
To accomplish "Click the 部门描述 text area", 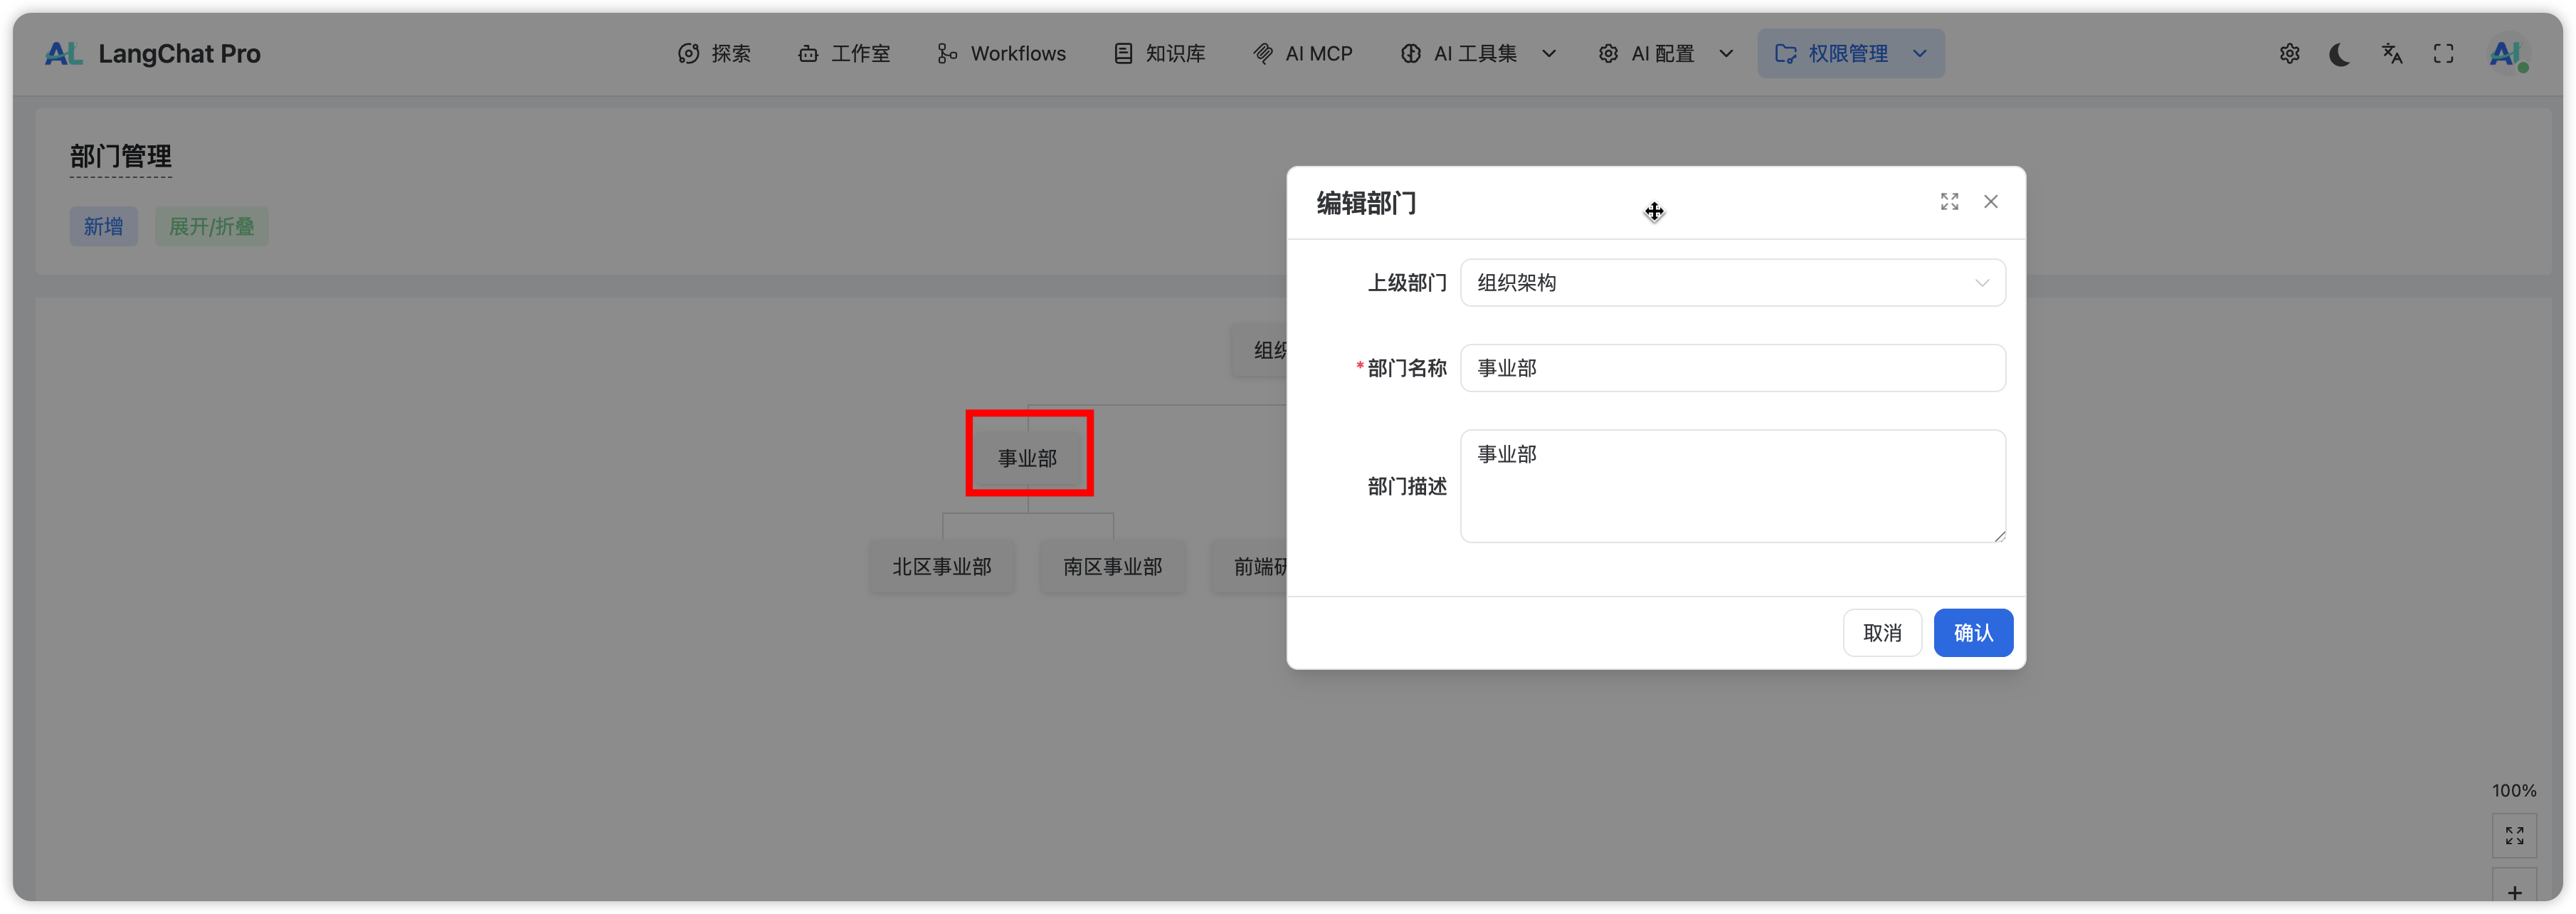I will click(x=1732, y=486).
